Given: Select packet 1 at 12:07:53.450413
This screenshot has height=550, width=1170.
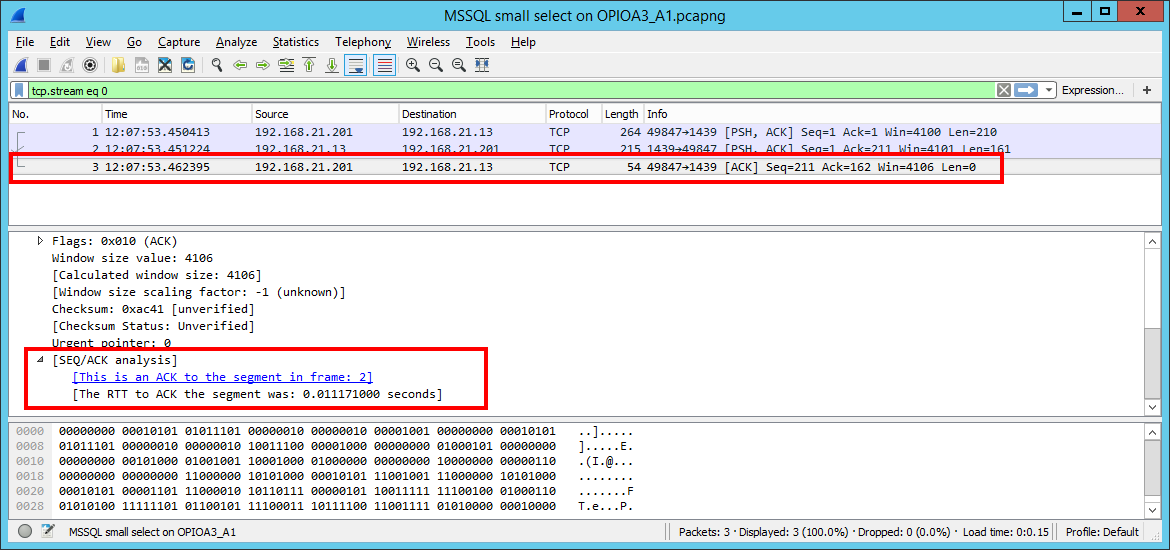Looking at the screenshot, I should point(585,132).
